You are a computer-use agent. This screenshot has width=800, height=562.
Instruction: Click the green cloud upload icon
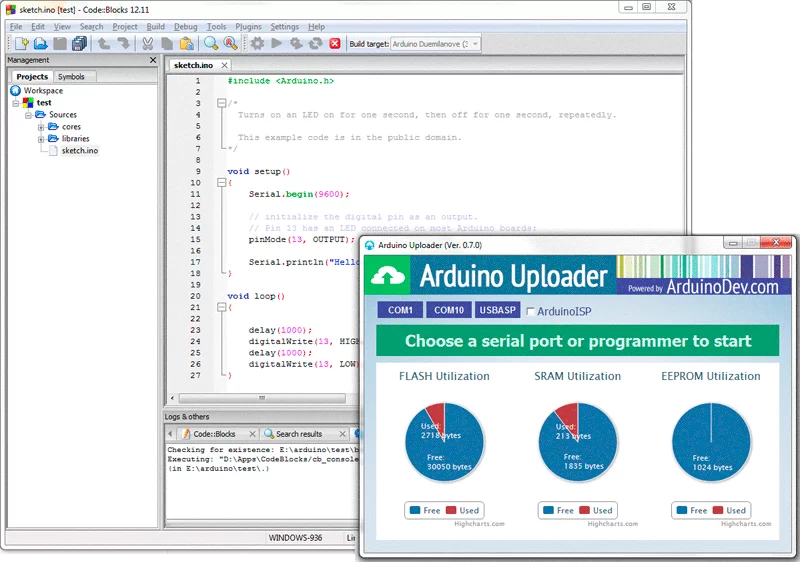tap(388, 276)
